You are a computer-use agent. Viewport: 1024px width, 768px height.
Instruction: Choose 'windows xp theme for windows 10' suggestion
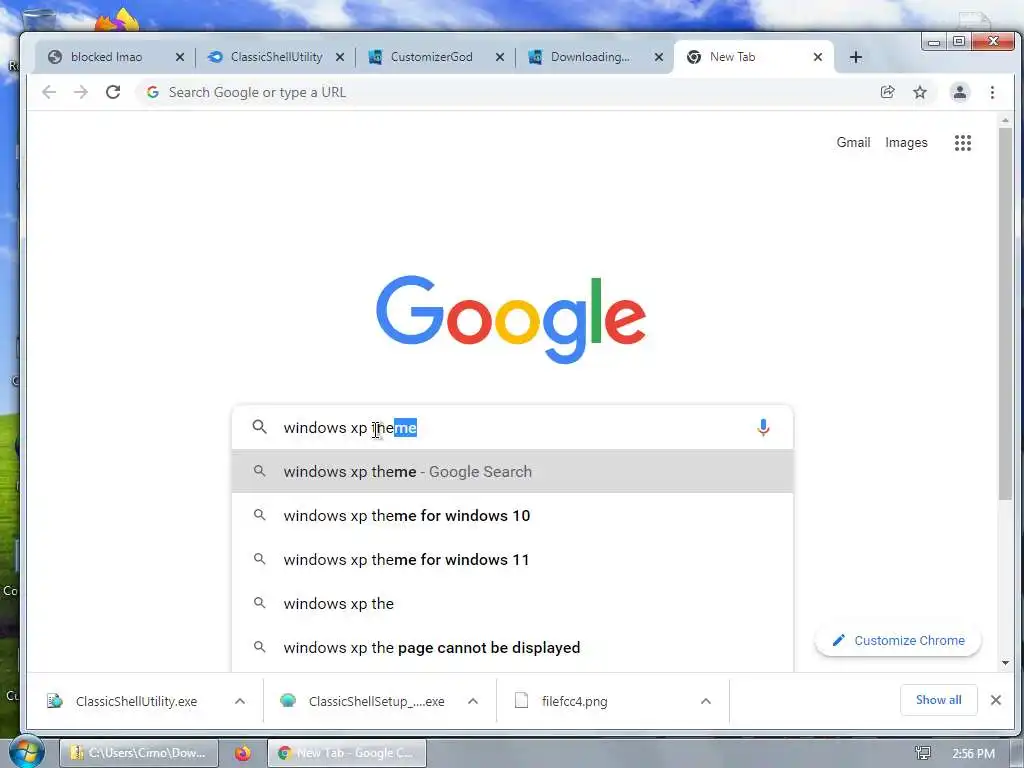513,515
